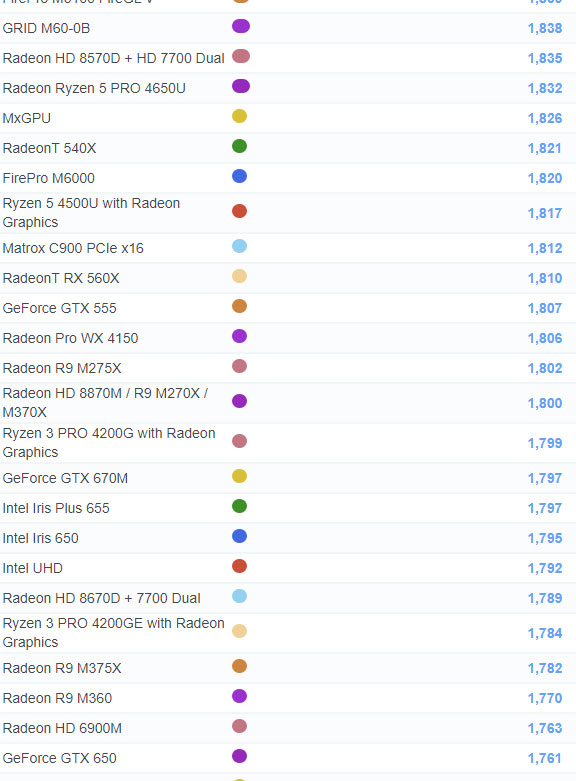Open Ryzen 5 4500U with Radeon Graphics
576x781 pixels.
coord(91,213)
